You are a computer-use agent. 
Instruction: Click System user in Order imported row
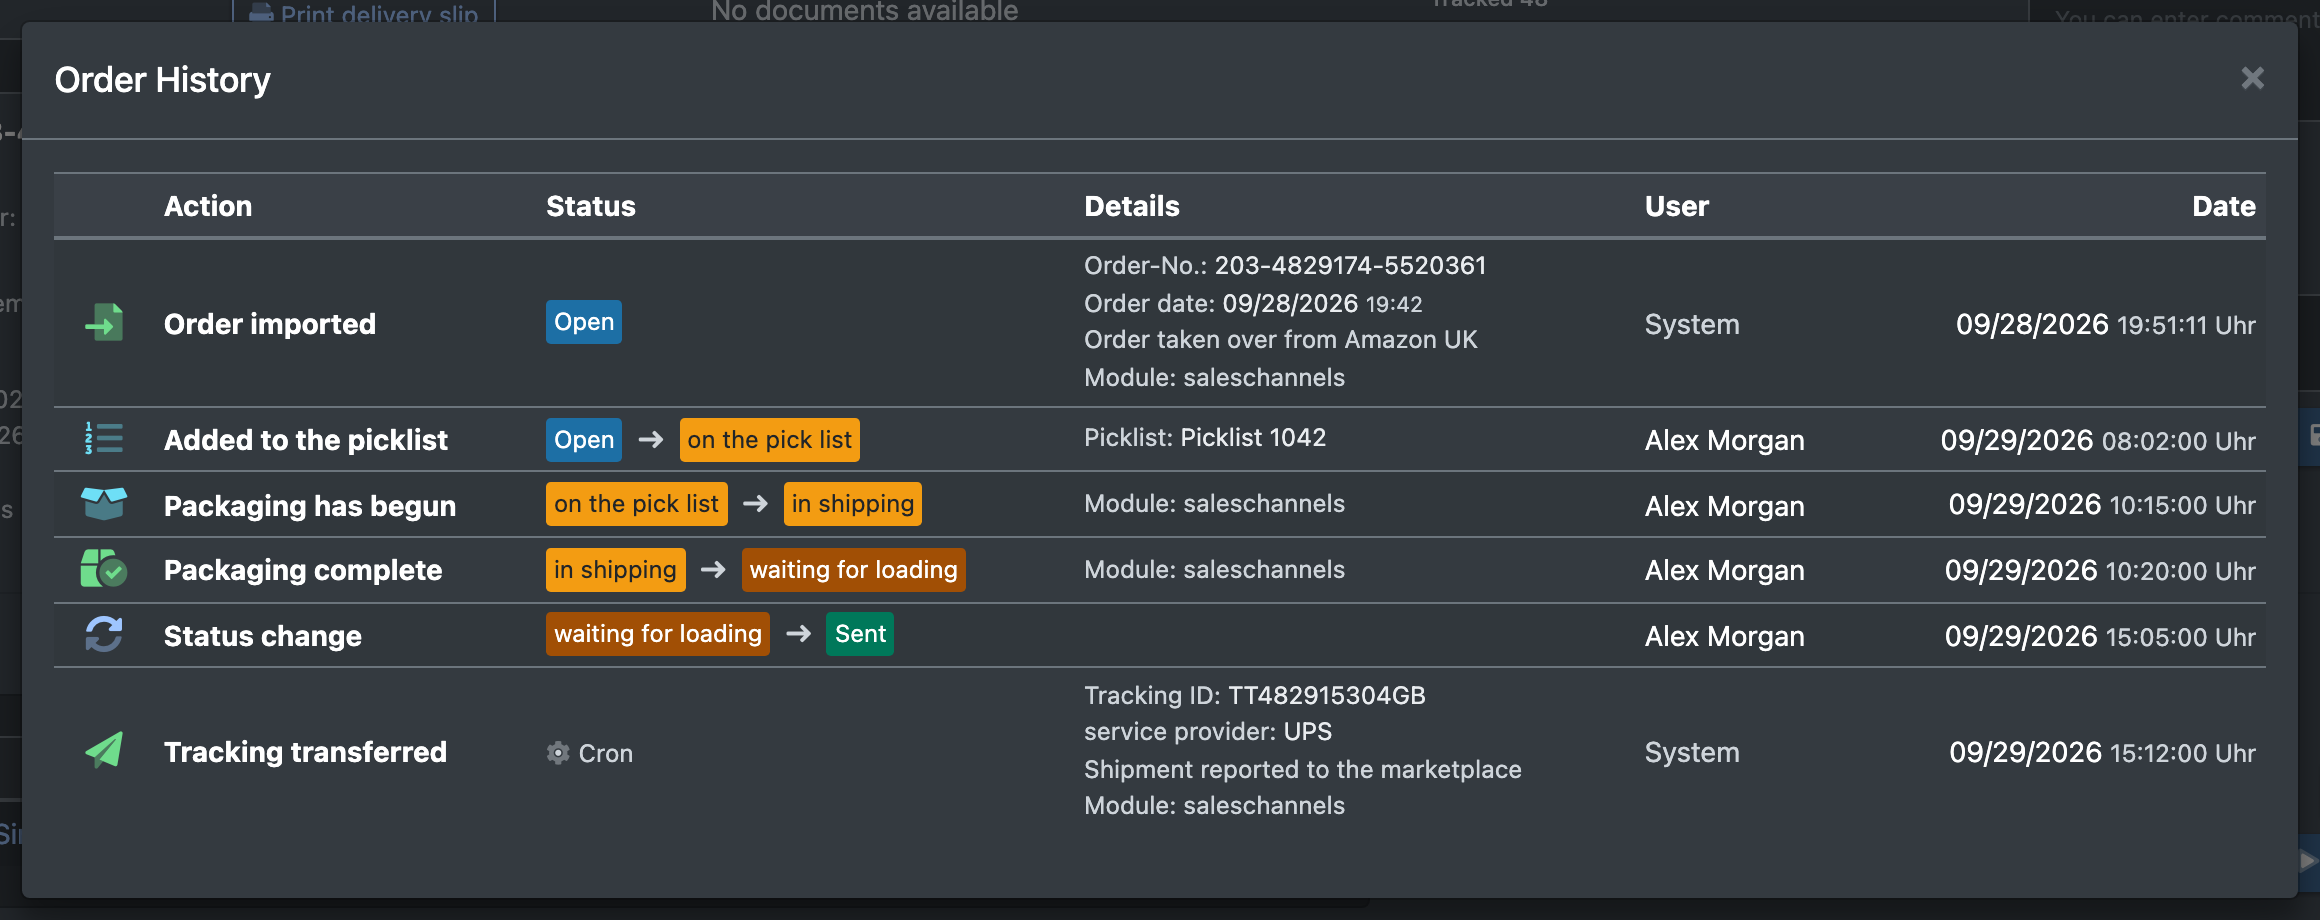coord(1692,324)
